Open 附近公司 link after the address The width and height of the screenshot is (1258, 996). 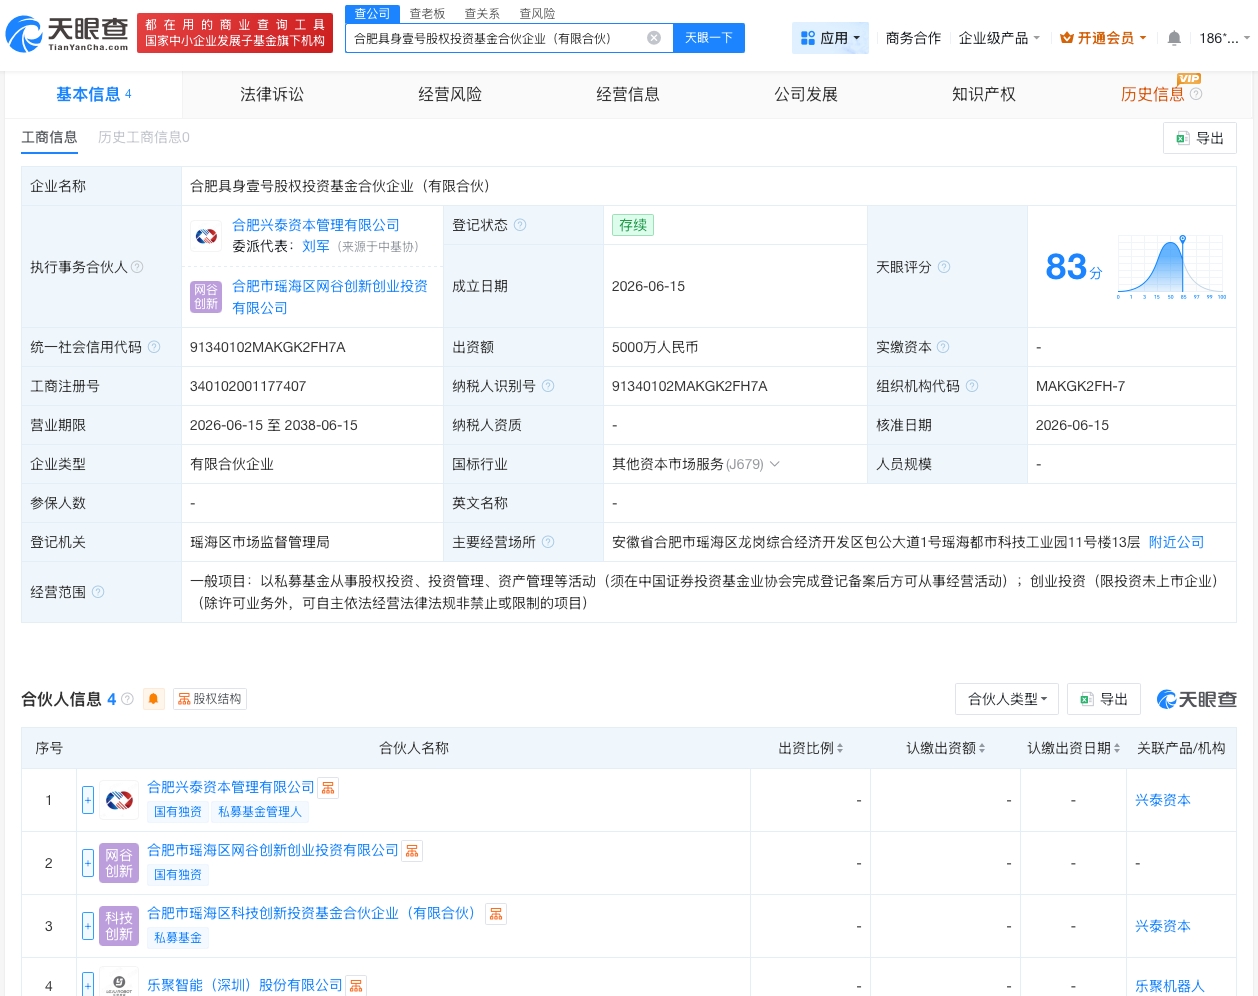point(1176,542)
